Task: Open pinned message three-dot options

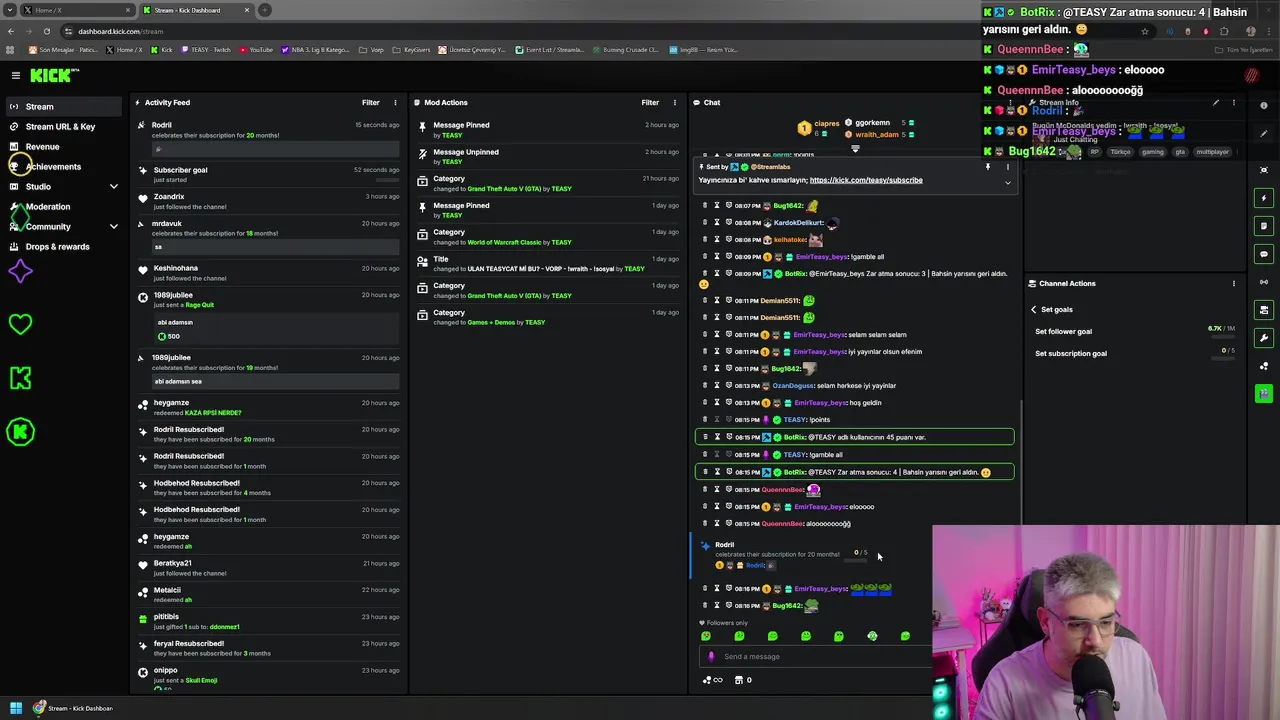Action: click(1008, 167)
